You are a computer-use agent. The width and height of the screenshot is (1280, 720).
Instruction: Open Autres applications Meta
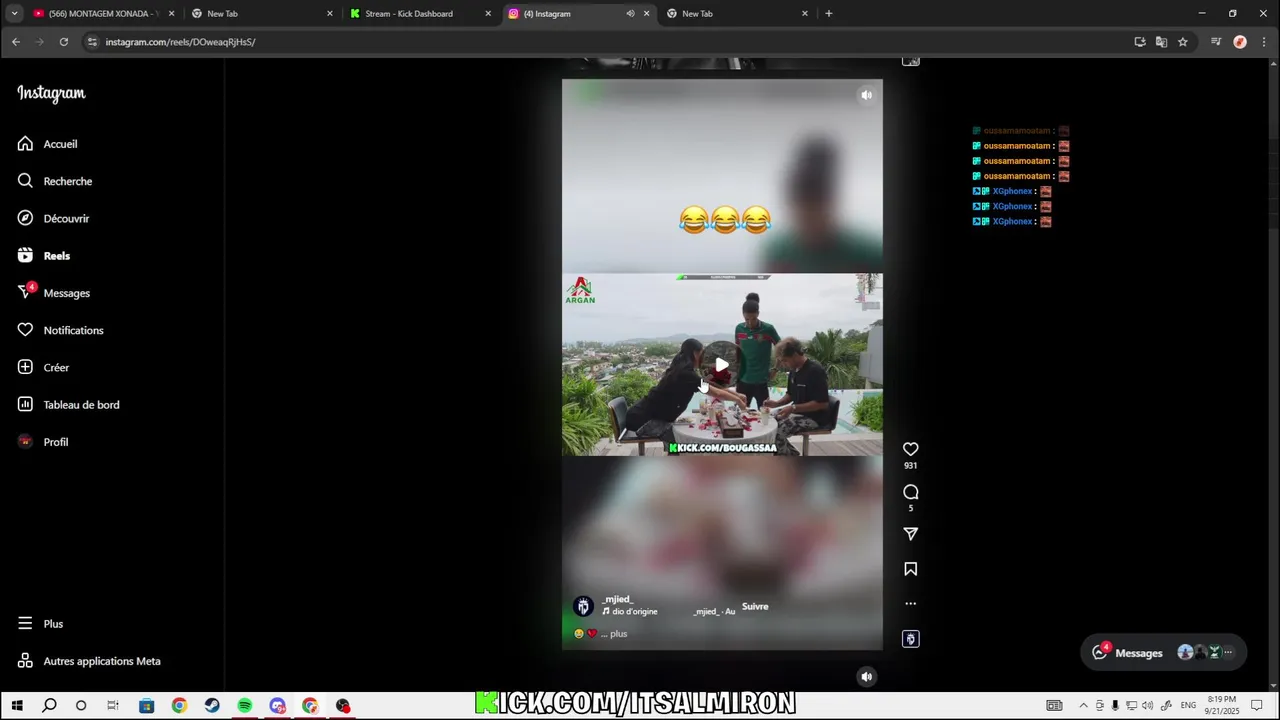101,661
